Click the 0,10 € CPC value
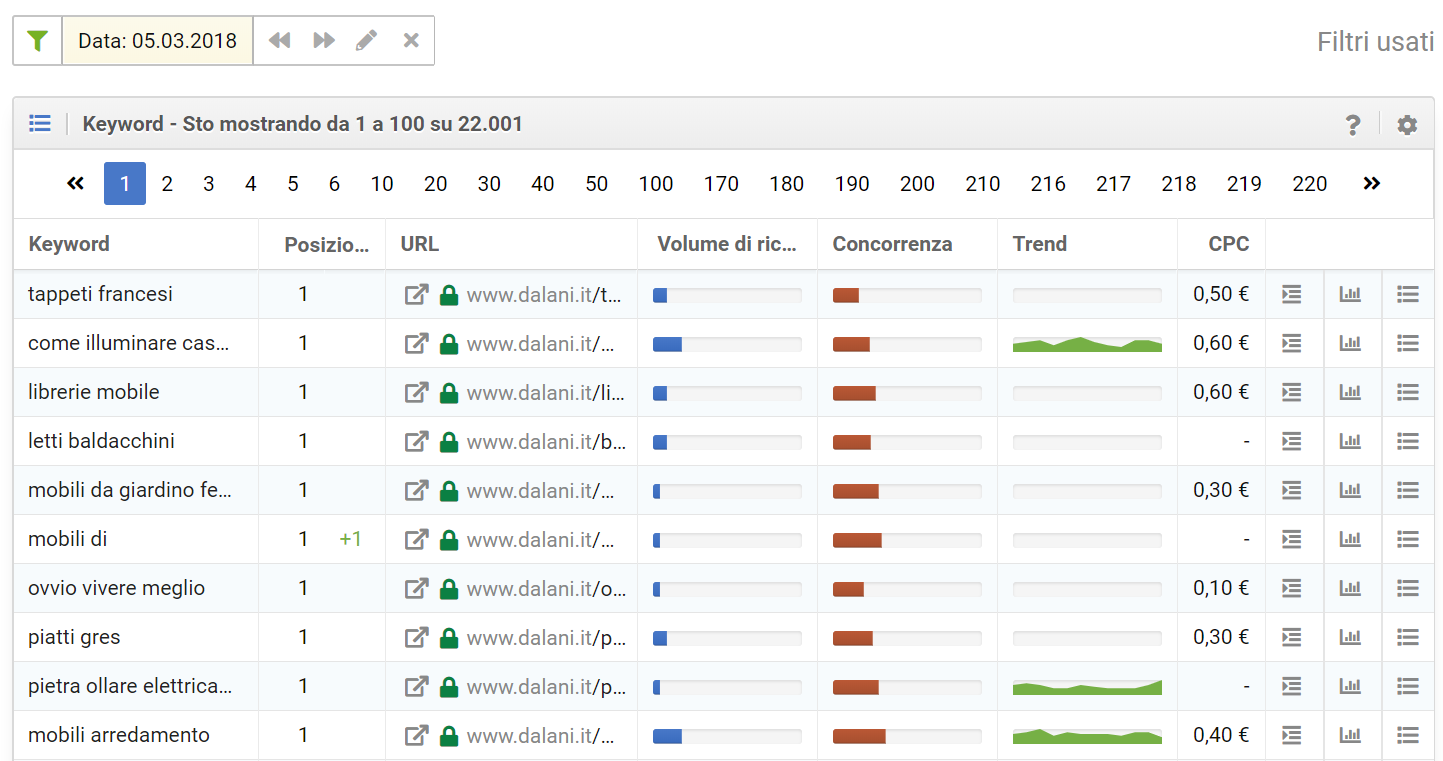The image size is (1443, 761). (x=1221, y=588)
